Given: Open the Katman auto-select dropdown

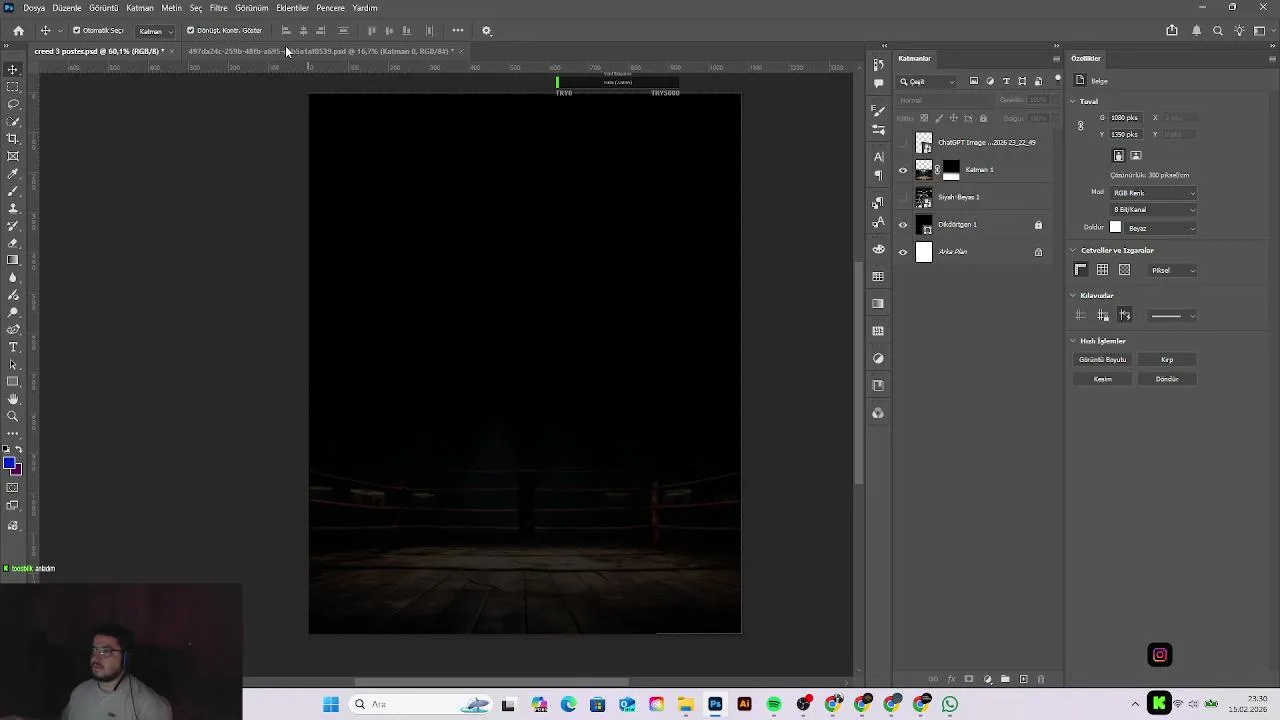Looking at the screenshot, I should coord(155,31).
